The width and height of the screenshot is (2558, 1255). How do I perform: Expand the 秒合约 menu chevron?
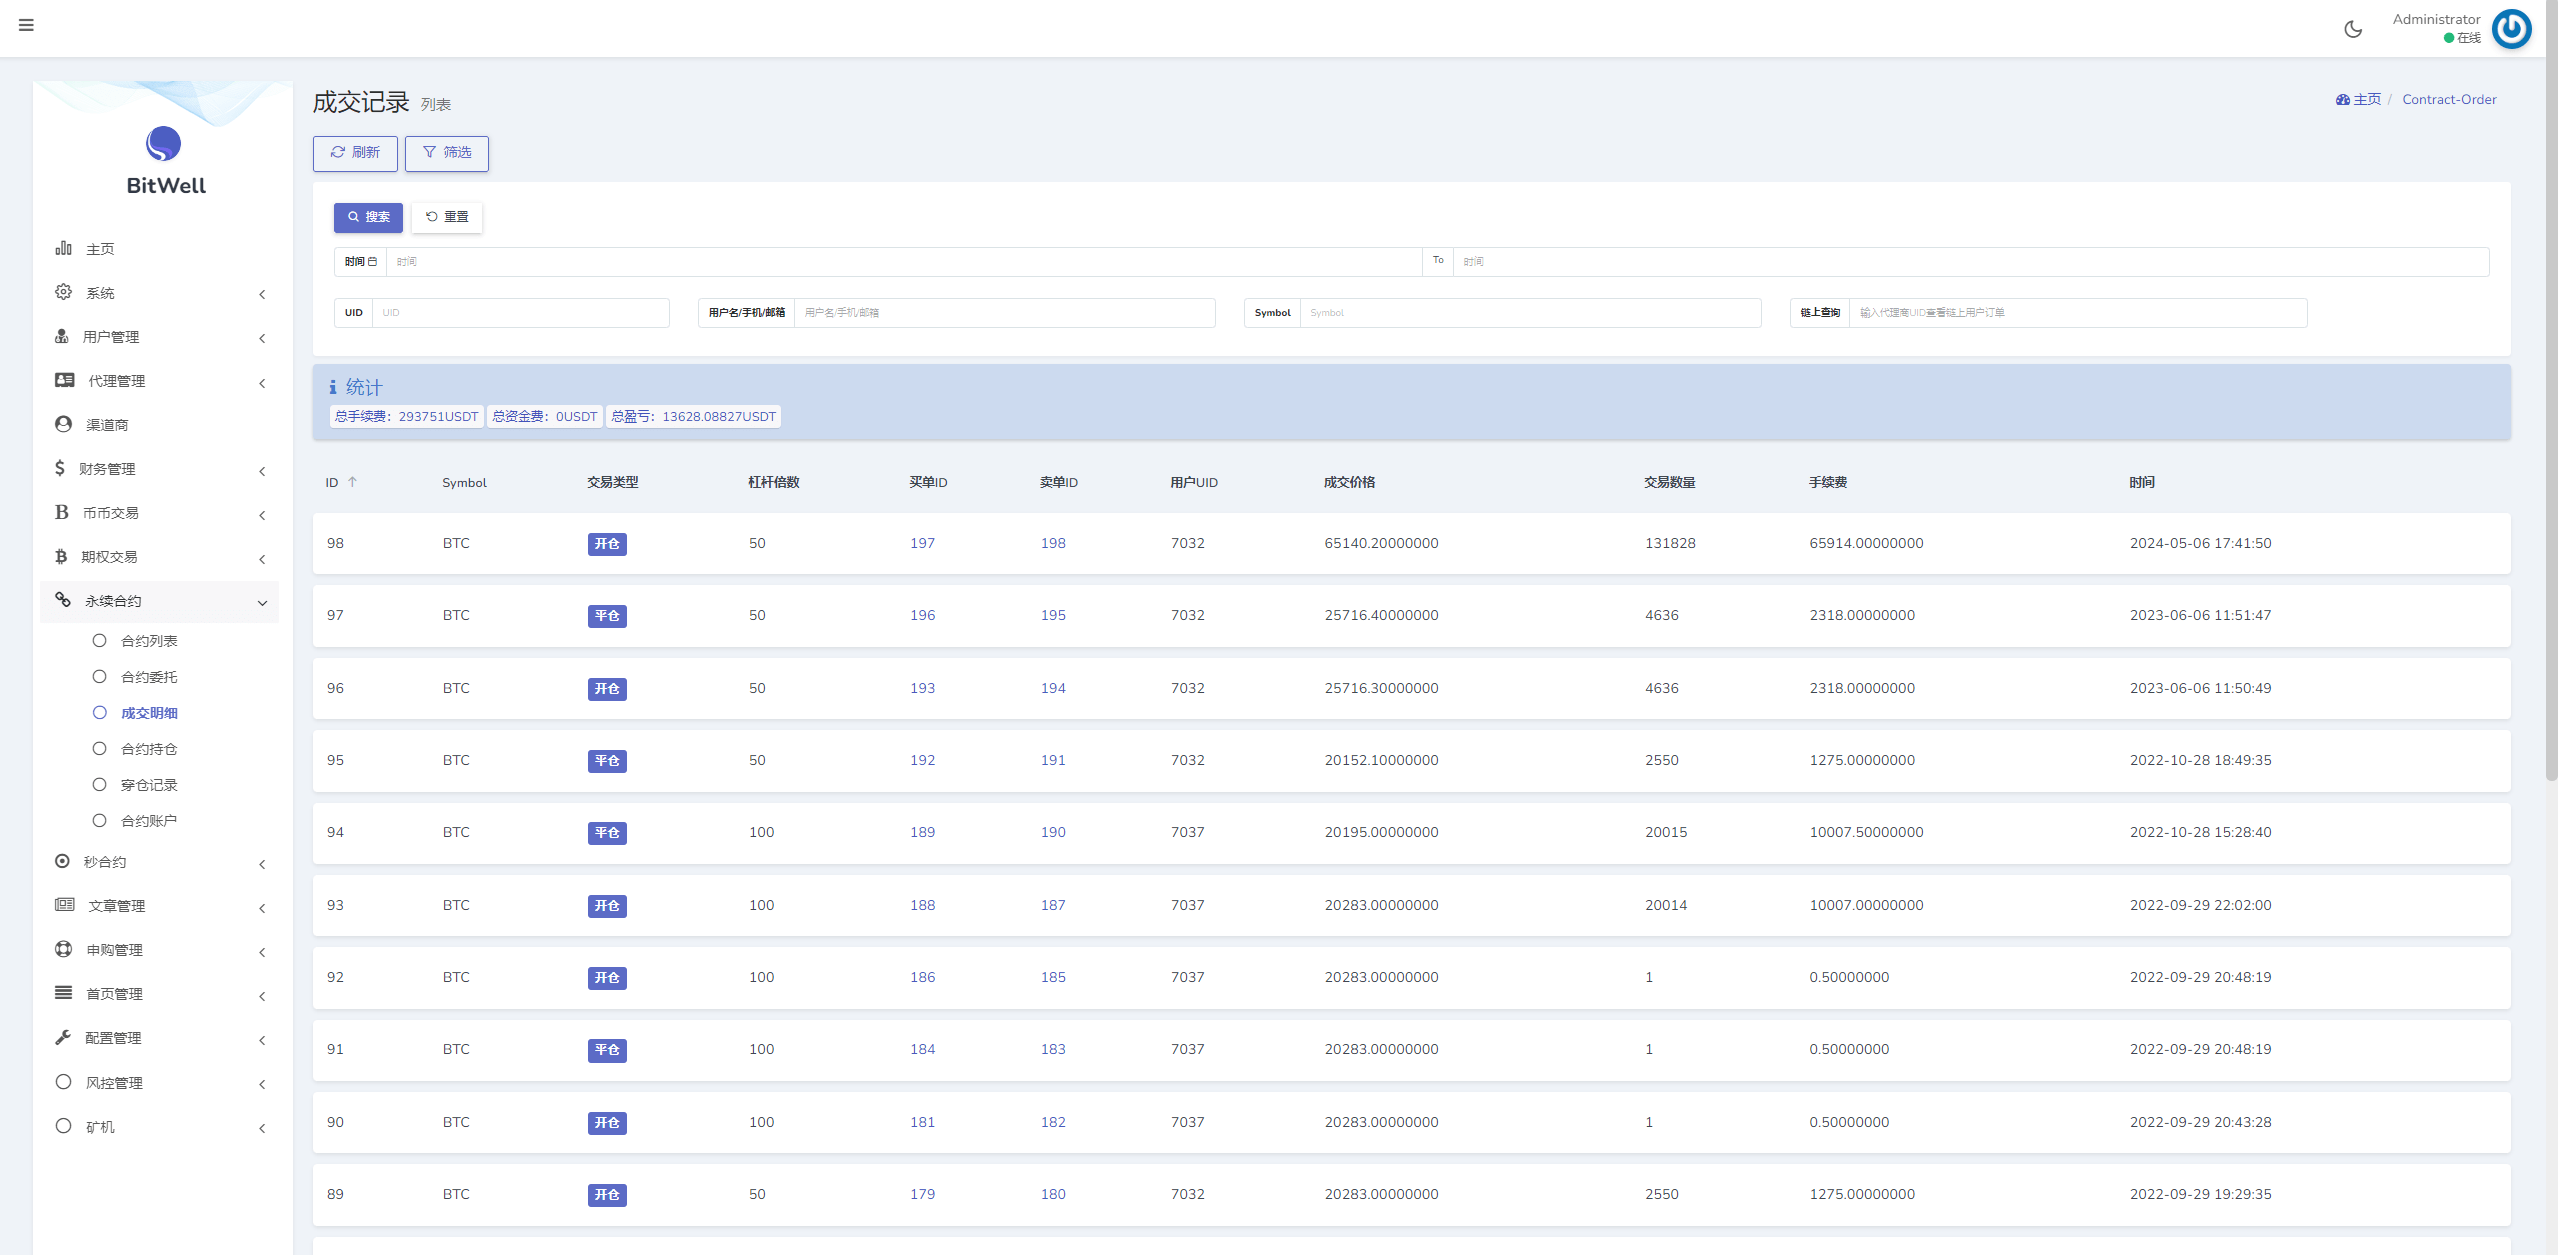[262, 864]
